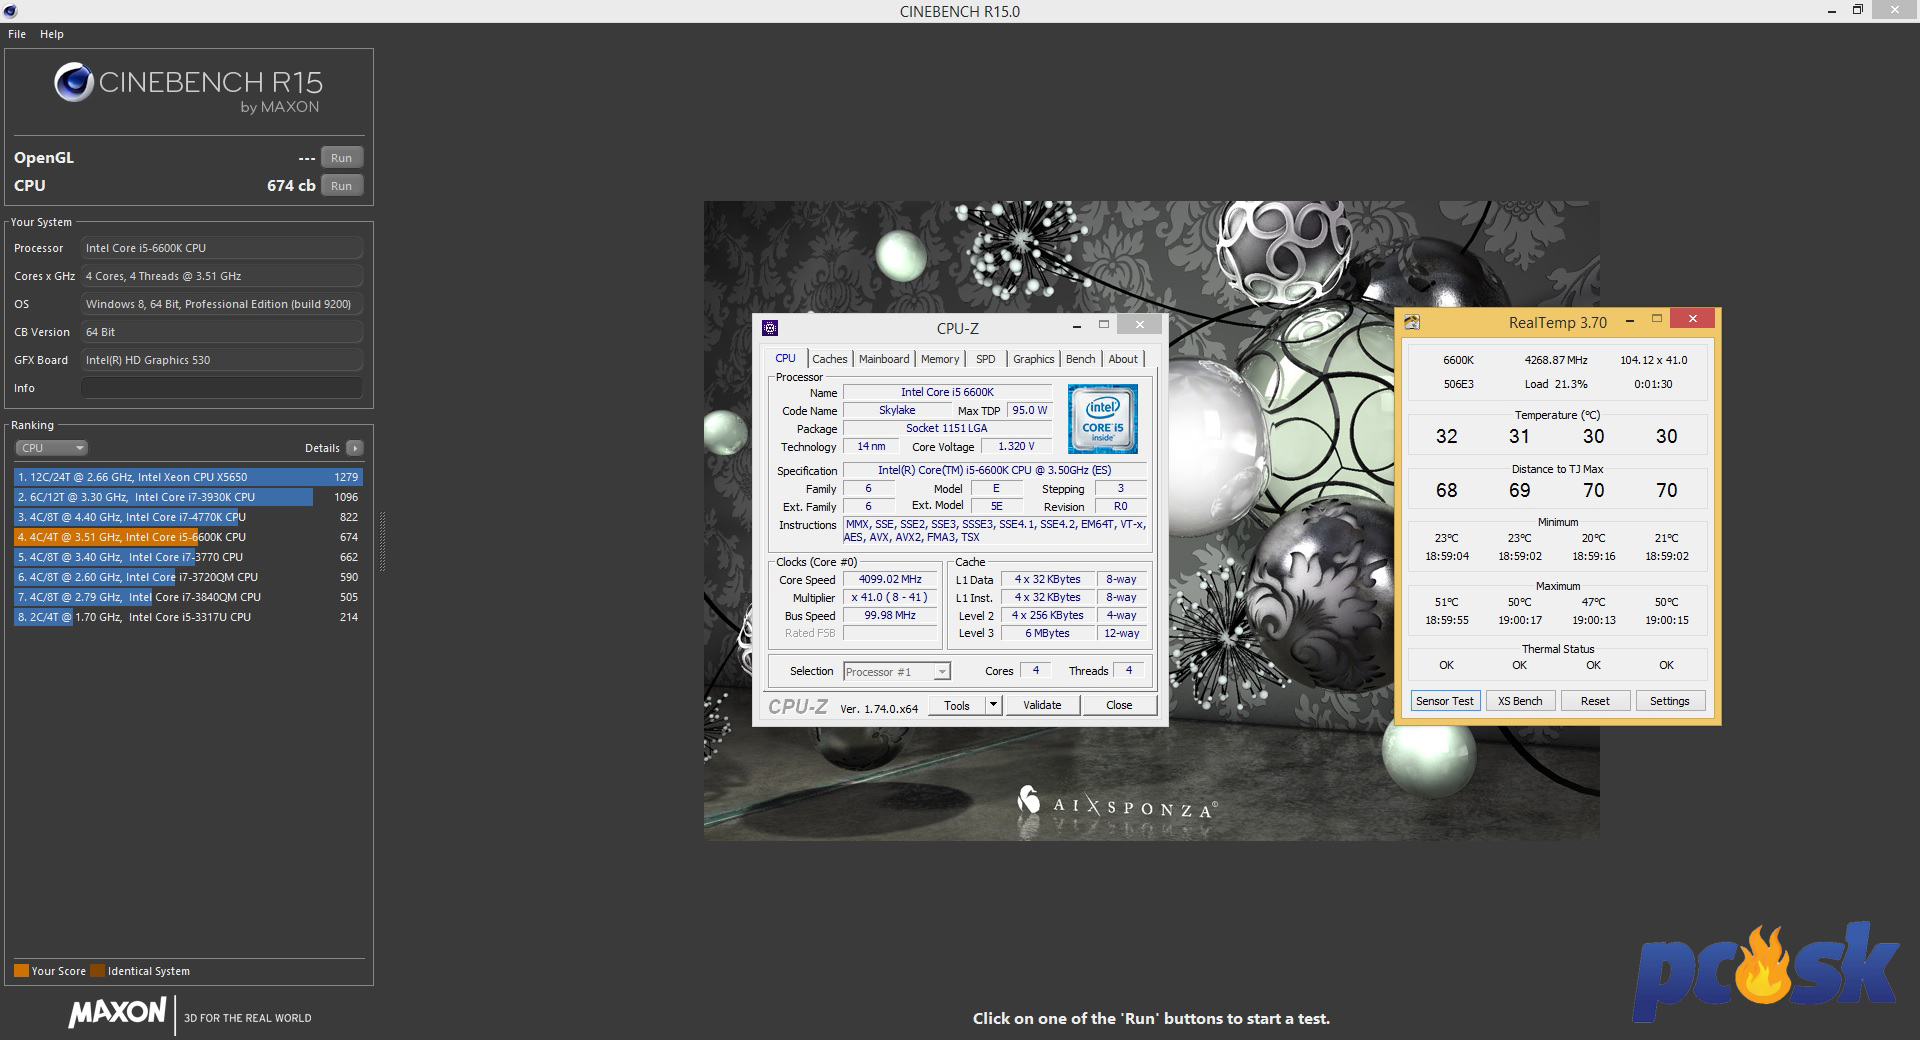Close the RealTemp window
The width and height of the screenshot is (1920, 1040).
pyautogui.click(x=1692, y=319)
